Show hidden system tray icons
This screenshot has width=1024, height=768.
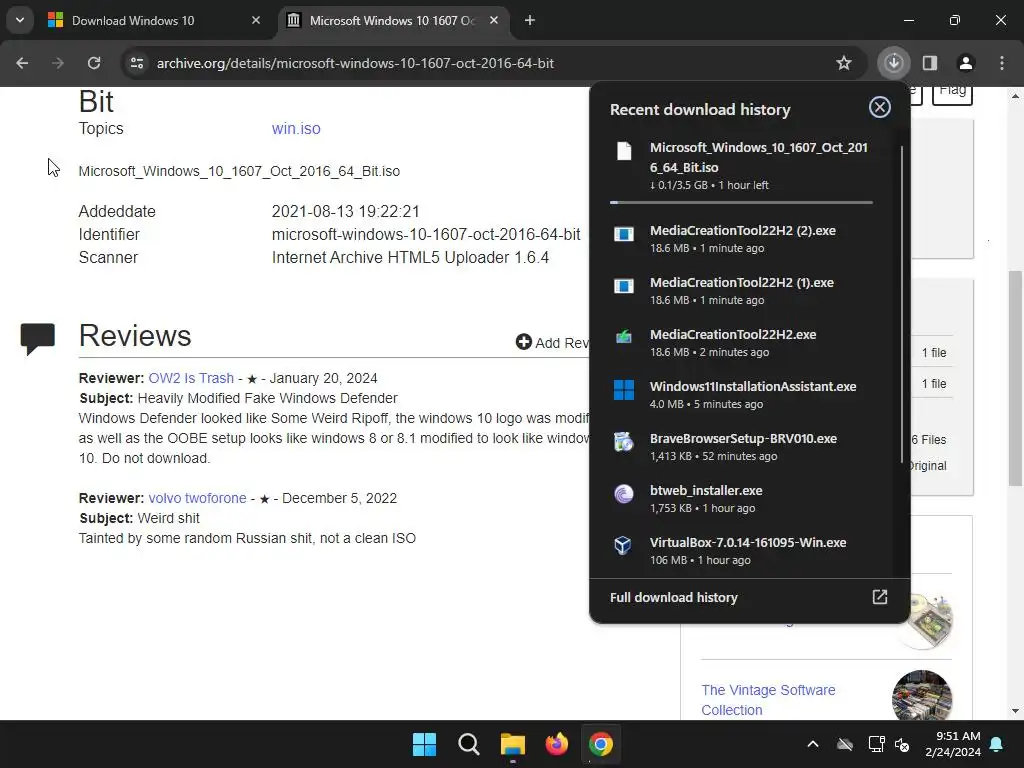click(812, 744)
